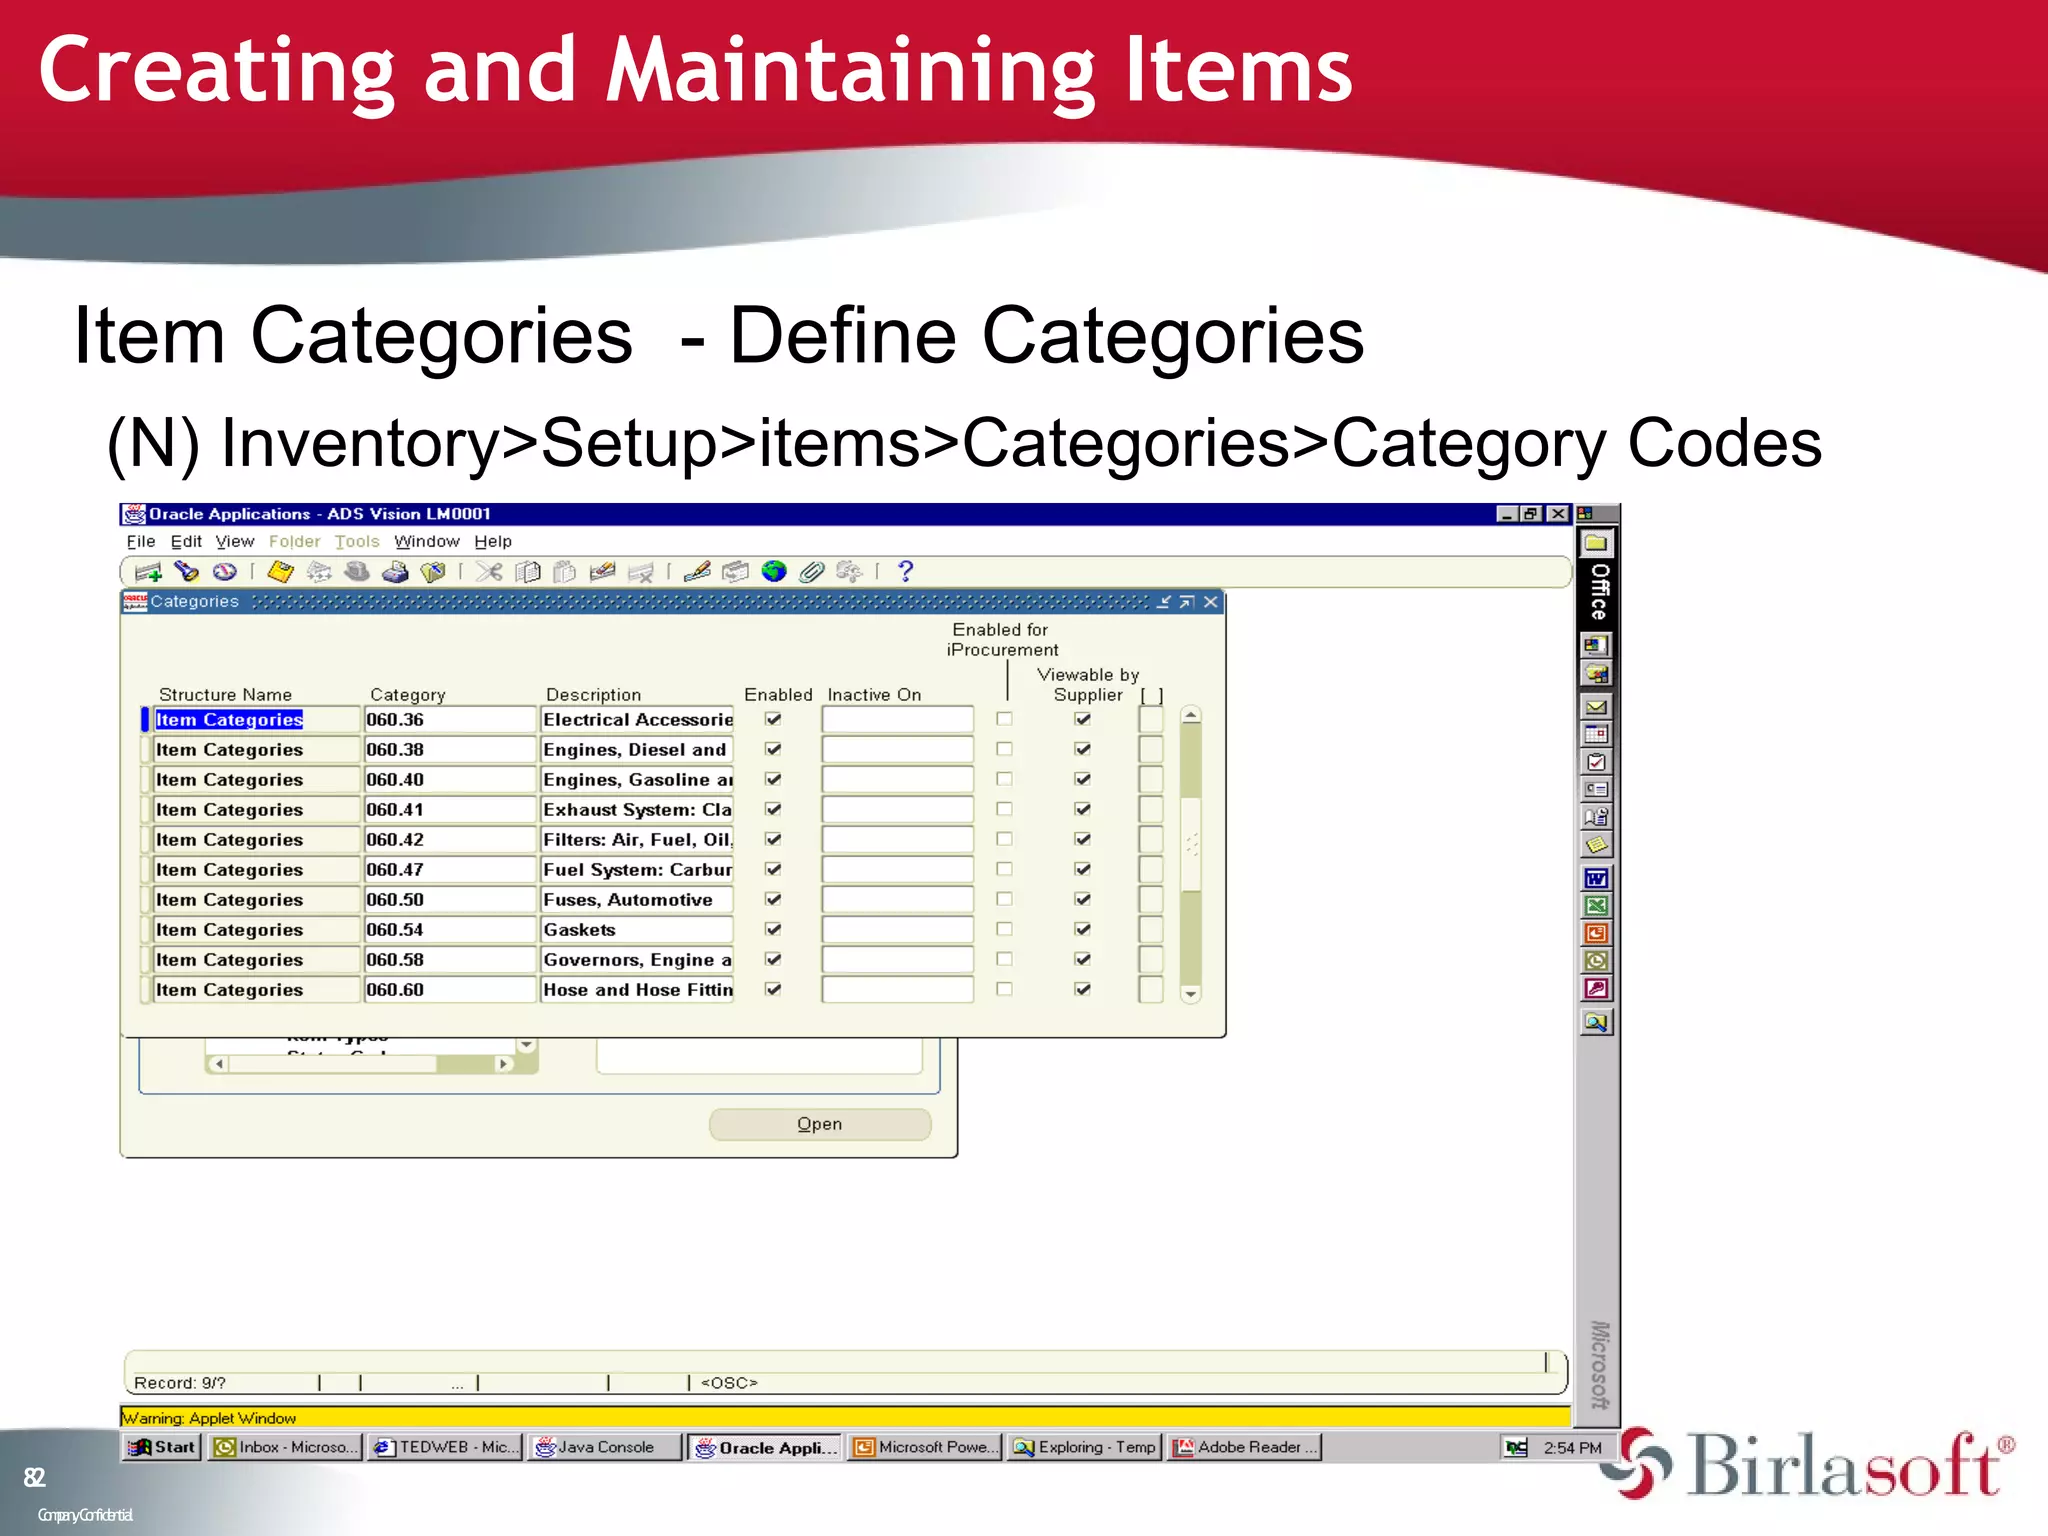The image size is (2048, 1536).
Task: Open the Help menu
Action: [x=493, y=541]
